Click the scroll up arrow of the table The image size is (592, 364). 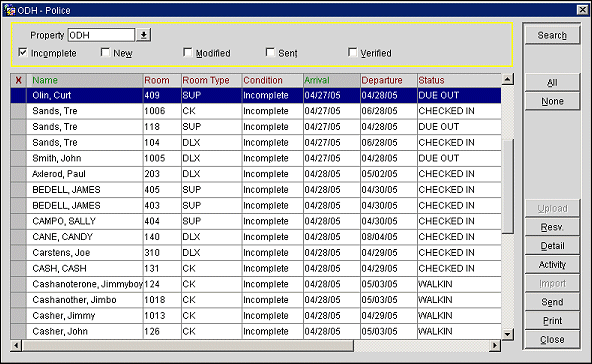pyautogui.click(x=507, y=79)
